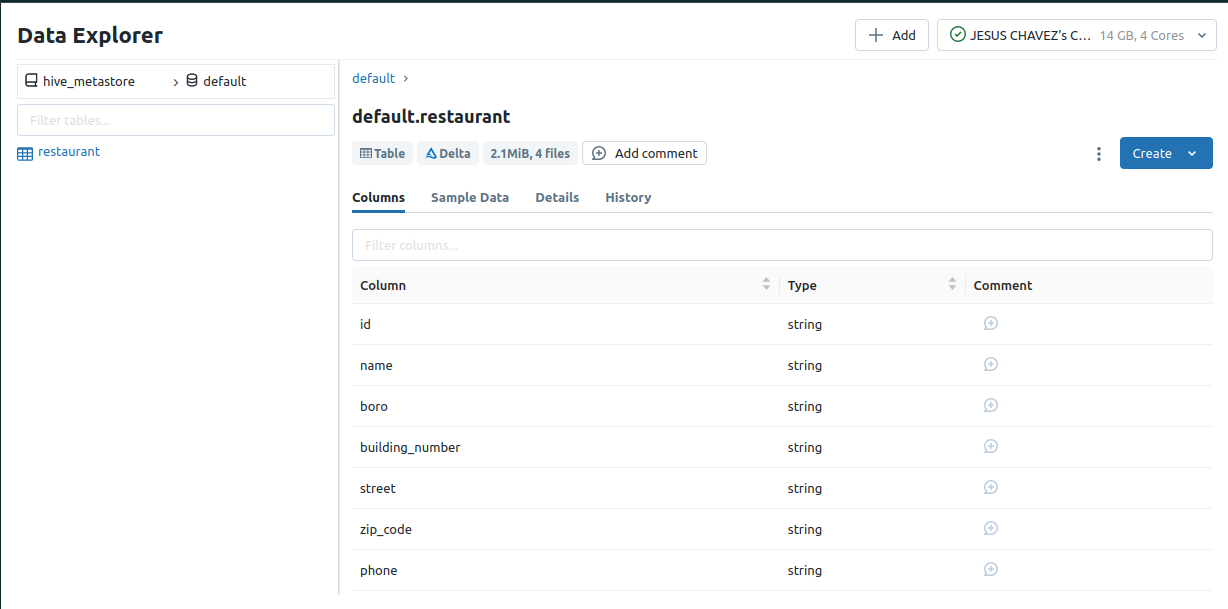Image resolution: width=1228 pixels, height=609 pixels.
Task: Click the hive_metastore catalog icon
Action: click(30, 81)
